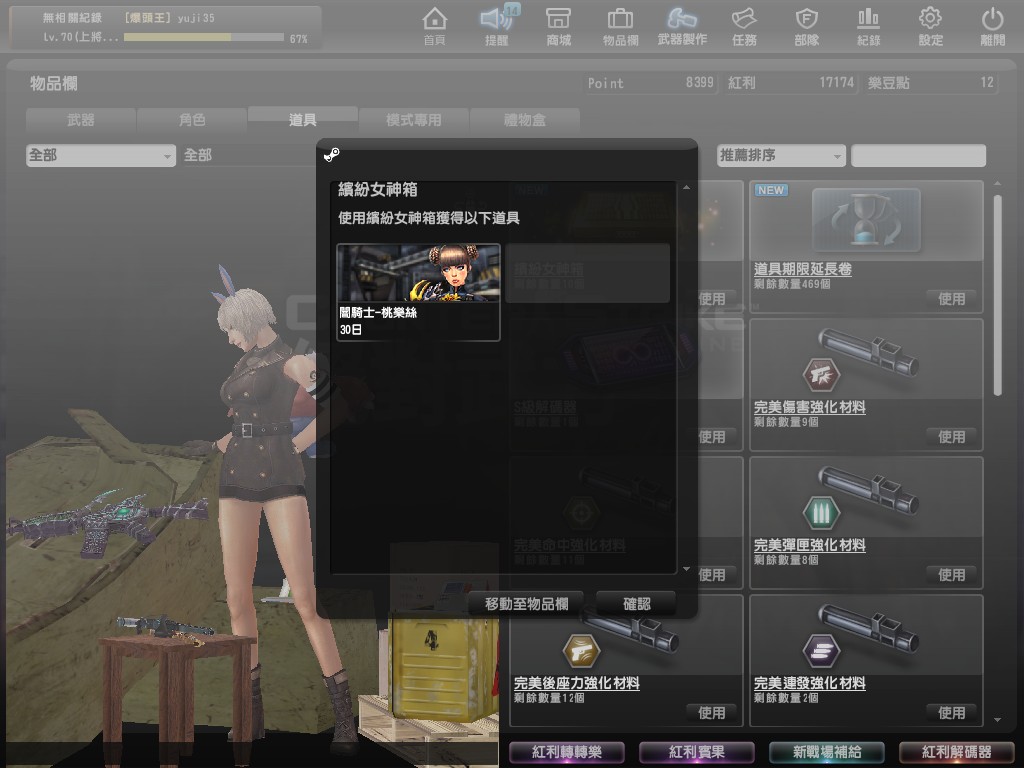Switch to the 模式專用 tab
The height and width of the screenshot is (768, 1024).
pyautogui.click(x=413, y=120)
